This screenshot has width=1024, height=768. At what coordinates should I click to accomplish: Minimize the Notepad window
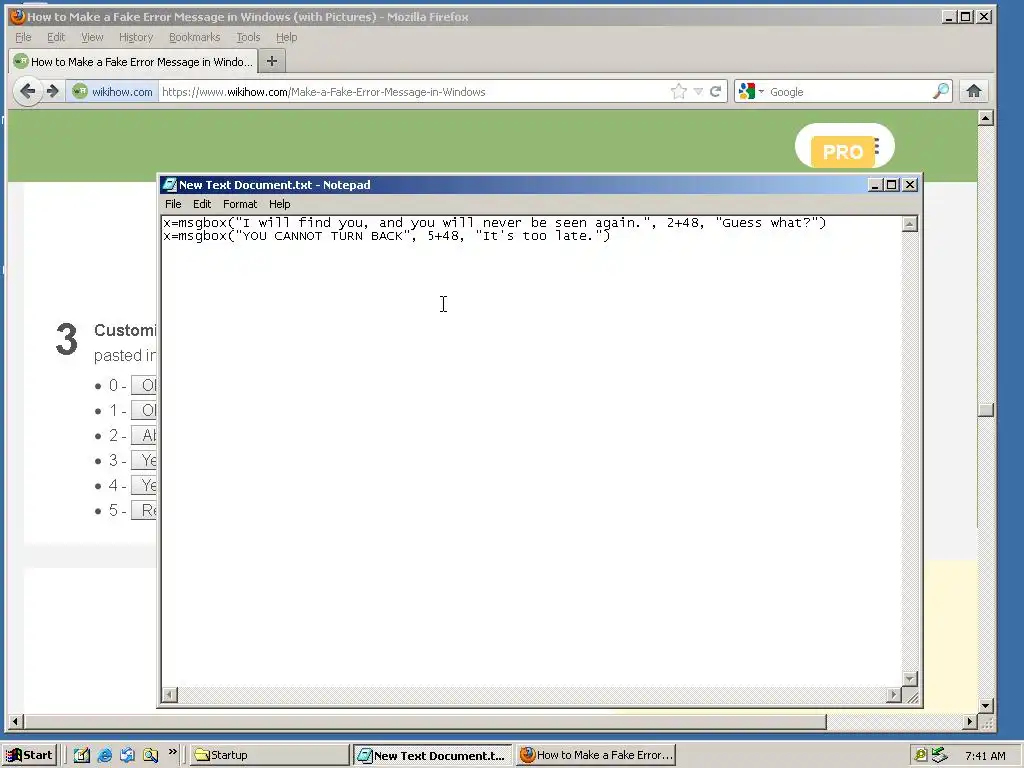tap(876, 185)
